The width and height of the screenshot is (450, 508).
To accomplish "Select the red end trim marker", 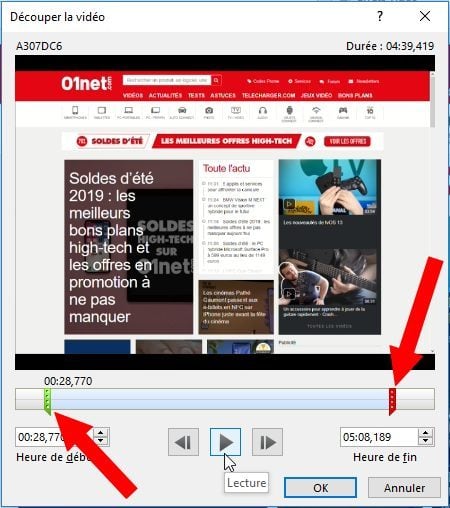I will (x=392, y=401).
